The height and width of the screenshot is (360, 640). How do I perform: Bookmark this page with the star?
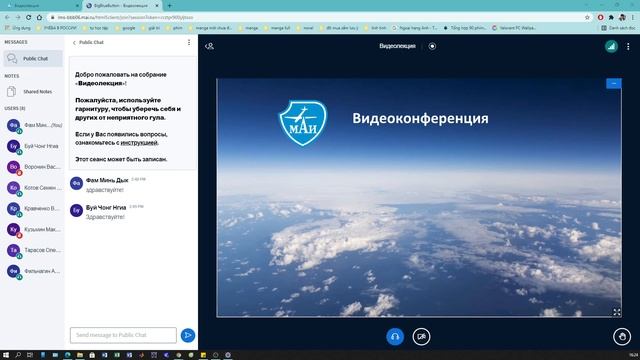click(x=587, y=17)
